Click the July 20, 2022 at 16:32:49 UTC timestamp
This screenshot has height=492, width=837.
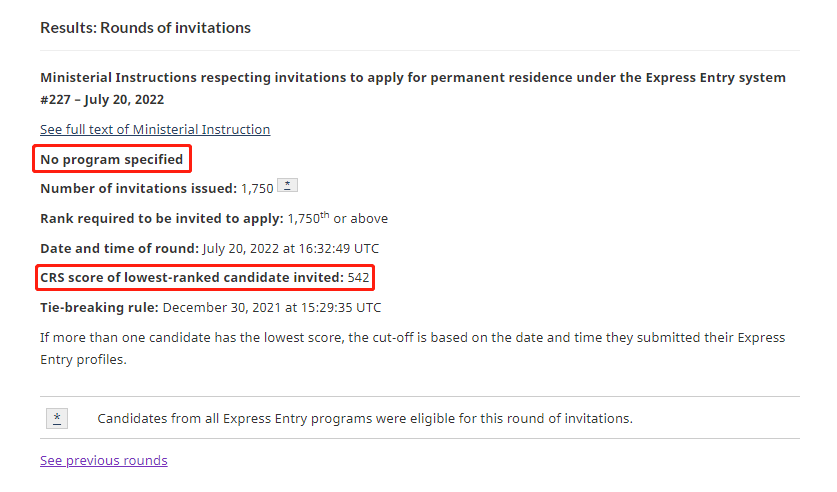tap(291, 249)
